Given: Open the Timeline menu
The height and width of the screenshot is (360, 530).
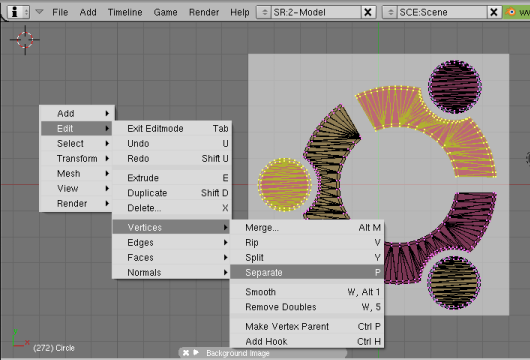Looking at the screenshot, I should point(125,13).
